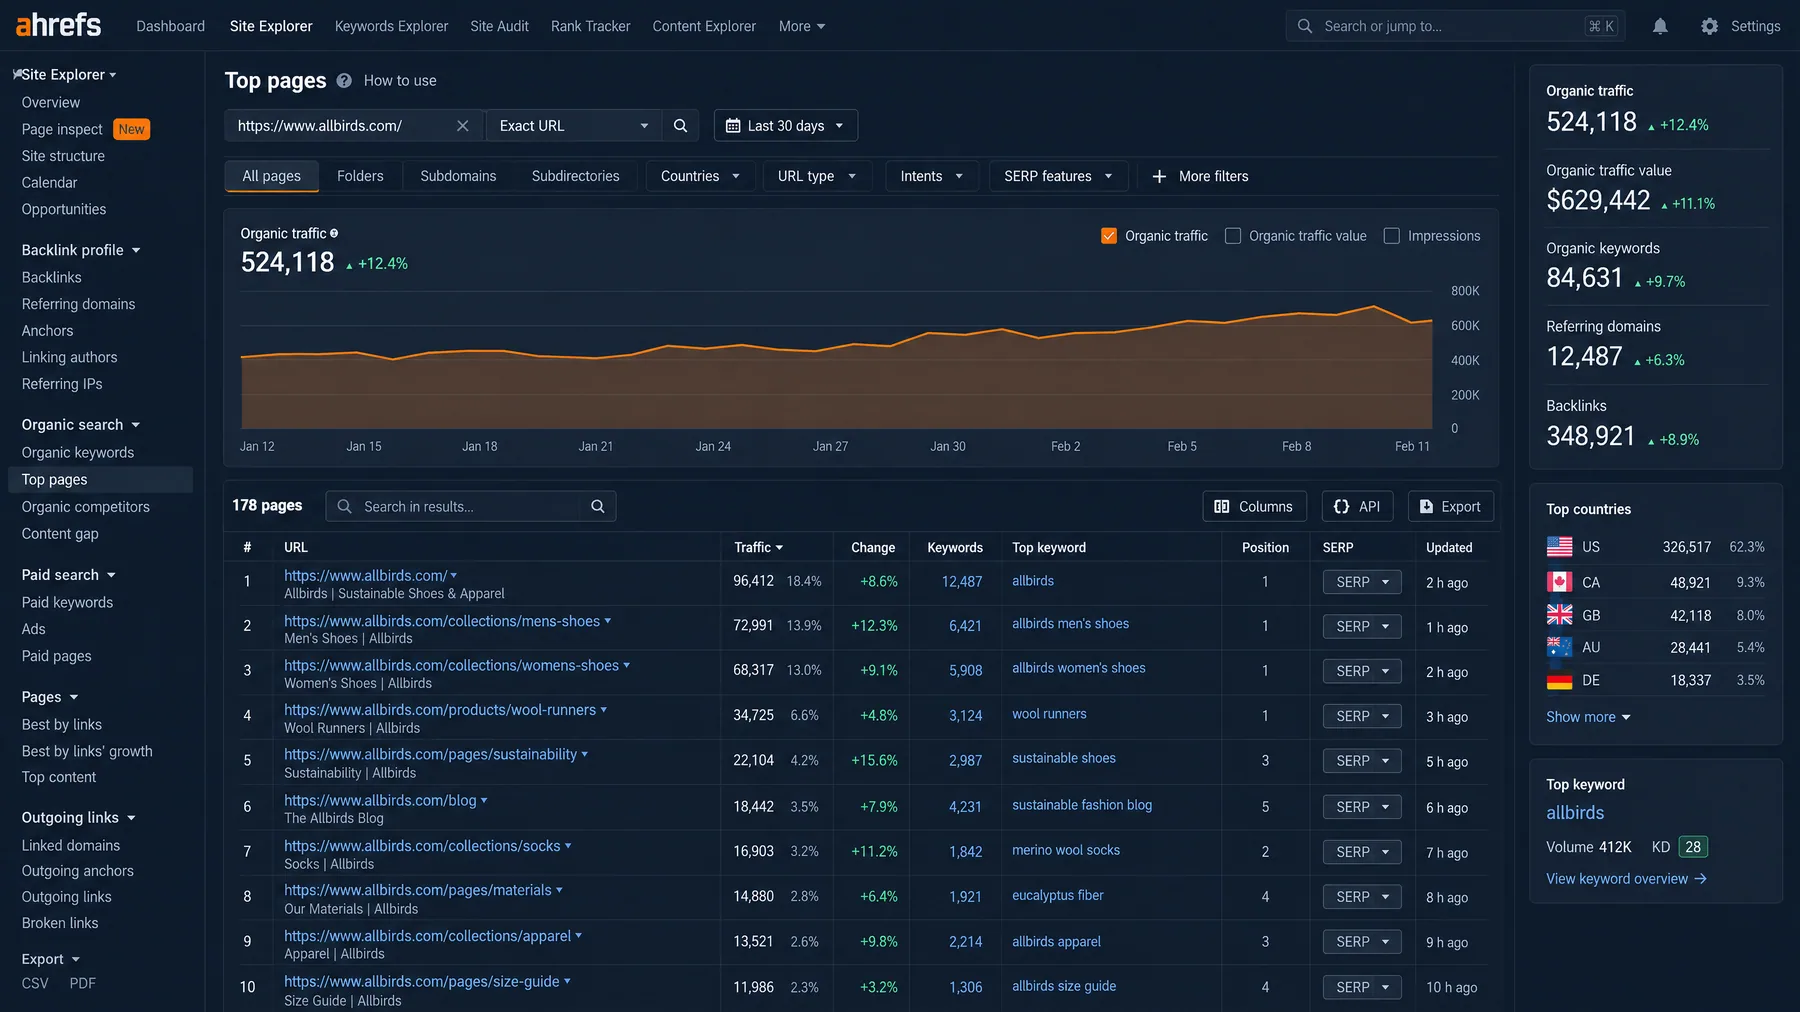Screen dimensions: 1800x1012
Task: Click keyword count 12,487 link
Action: [961, 582]
